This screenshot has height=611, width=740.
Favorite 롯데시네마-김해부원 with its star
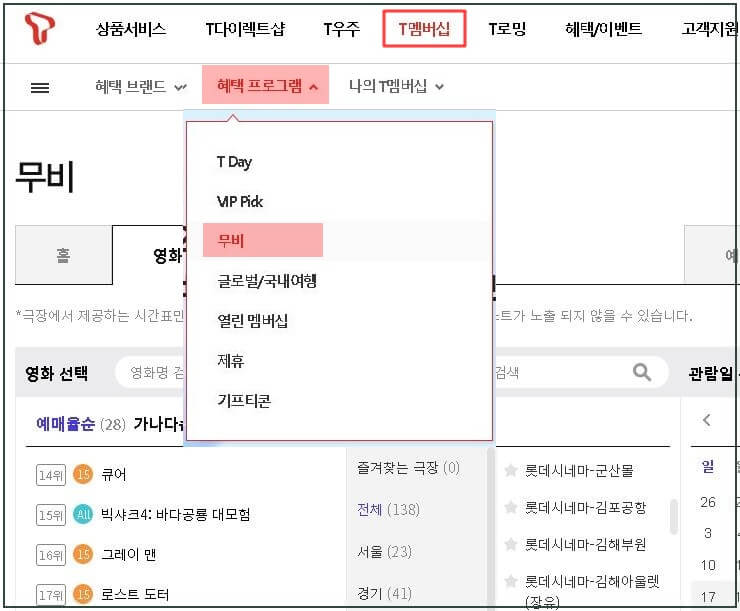pyautogui.click(x=511, y=544)
